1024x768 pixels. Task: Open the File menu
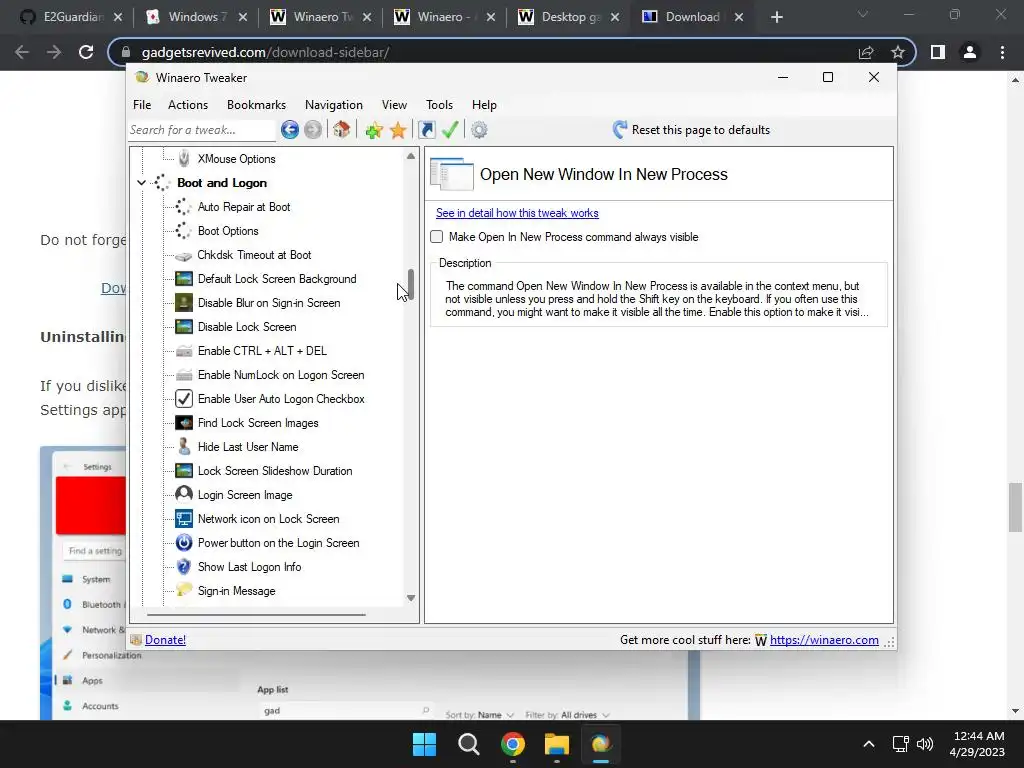(142, 104)
